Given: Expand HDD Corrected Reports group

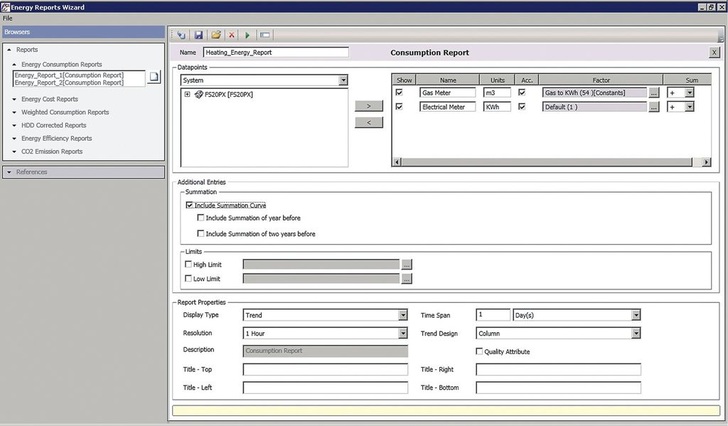Looking at the screenshot, I should tap(14, 125).
